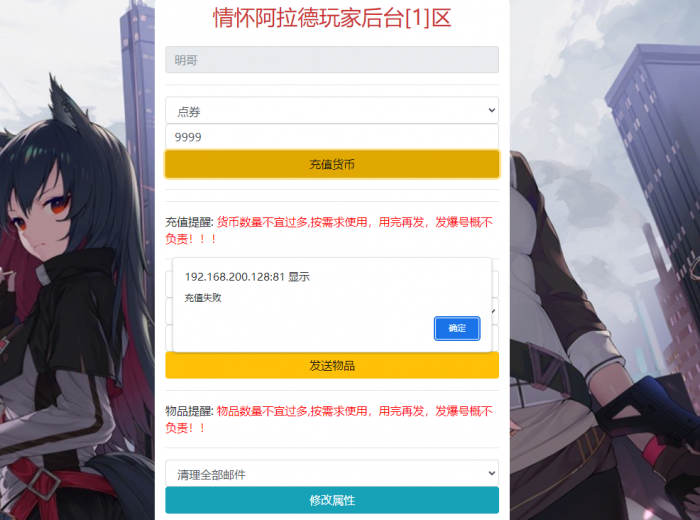Click the 充值失败 message in the alert

coord(203,298)
